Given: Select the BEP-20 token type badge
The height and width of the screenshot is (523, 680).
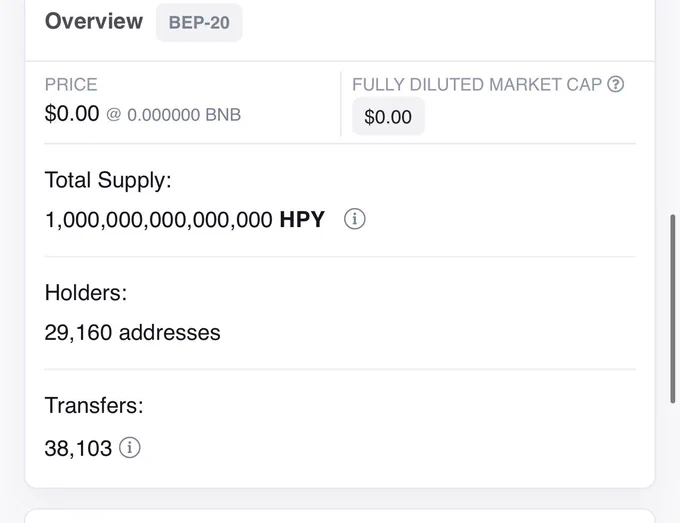Looking at the screenshot, I should click(199, 23).
